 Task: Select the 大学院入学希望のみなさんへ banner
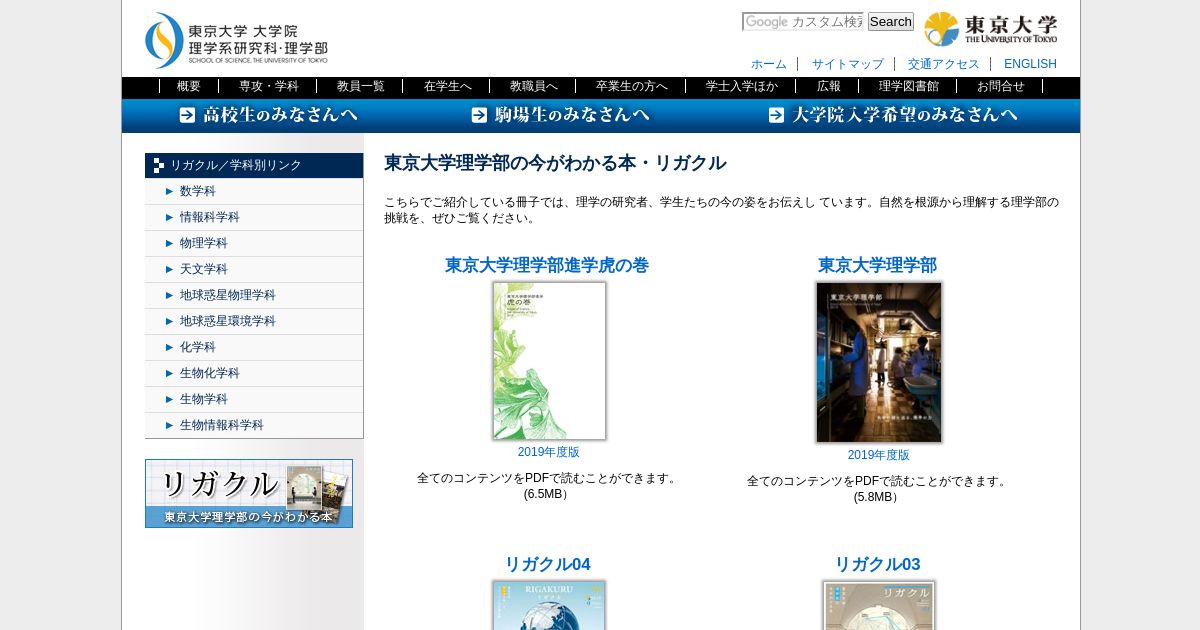893,115
